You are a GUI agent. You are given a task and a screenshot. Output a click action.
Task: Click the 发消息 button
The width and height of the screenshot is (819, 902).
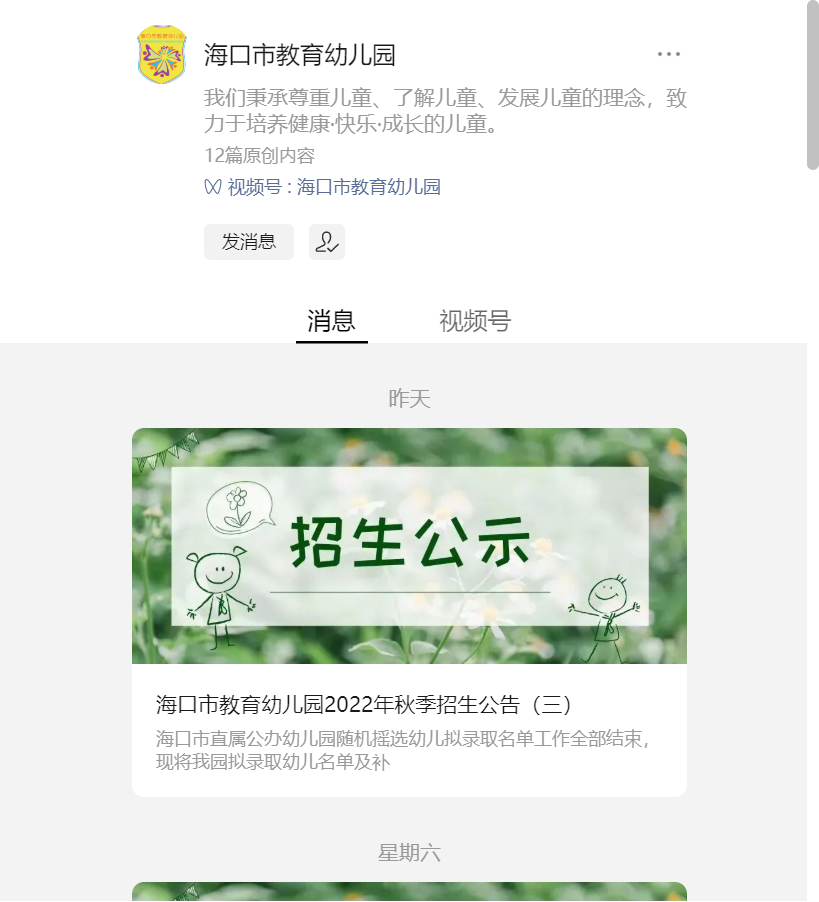click(x=248, y=242)
